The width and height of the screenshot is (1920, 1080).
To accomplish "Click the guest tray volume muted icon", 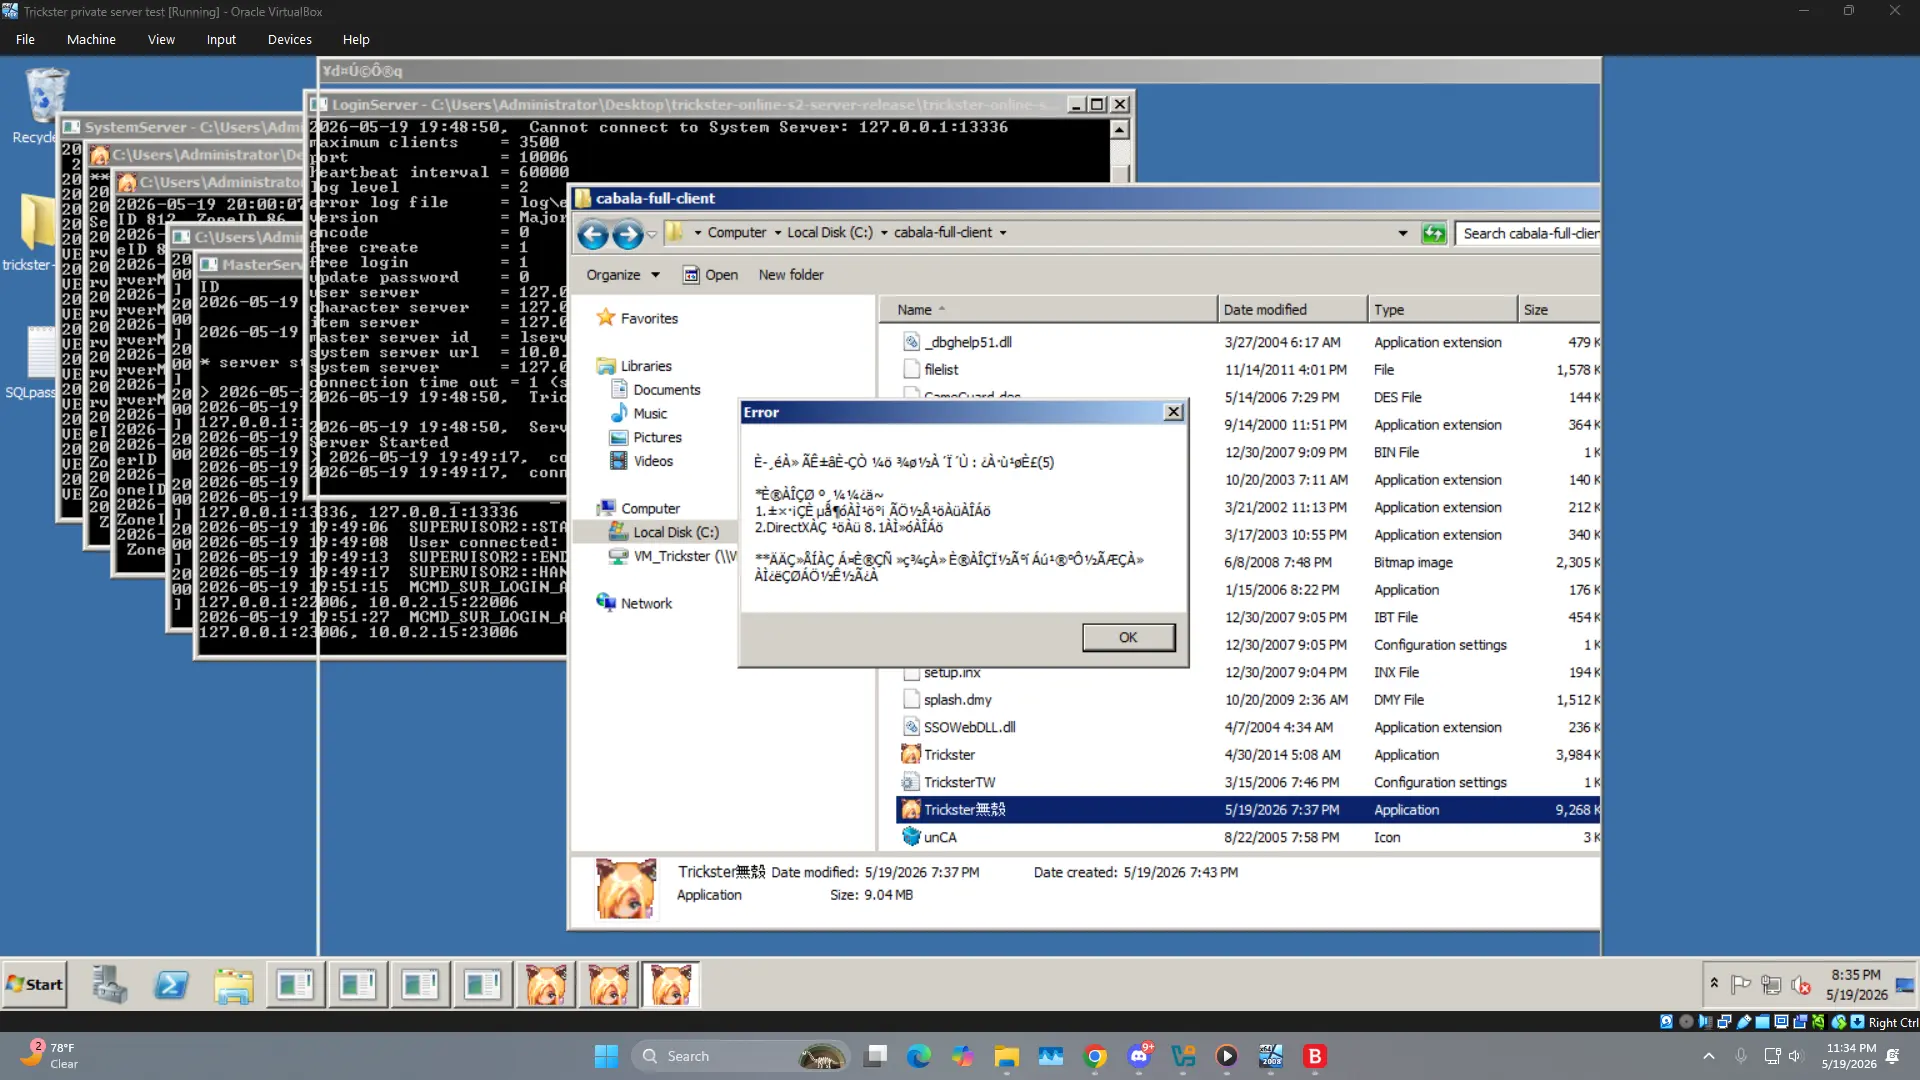I will pyautogui.click(x=1801, y=985).
